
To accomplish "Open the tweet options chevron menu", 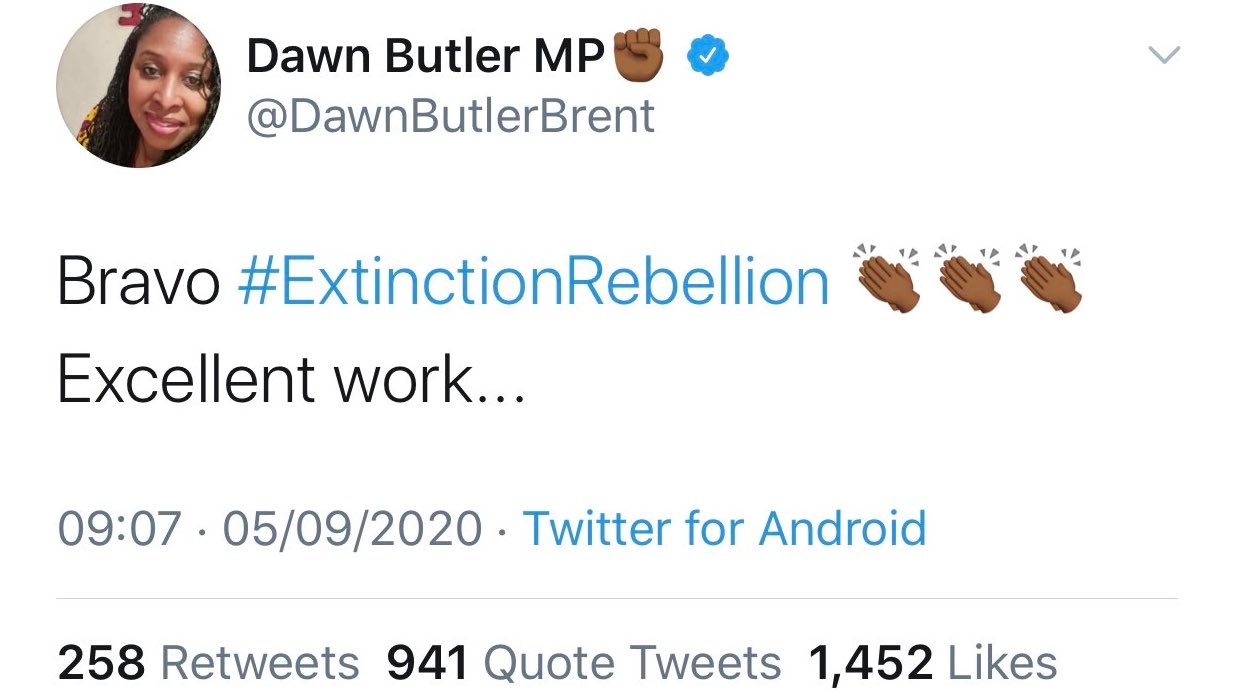I will [1164, 55].
